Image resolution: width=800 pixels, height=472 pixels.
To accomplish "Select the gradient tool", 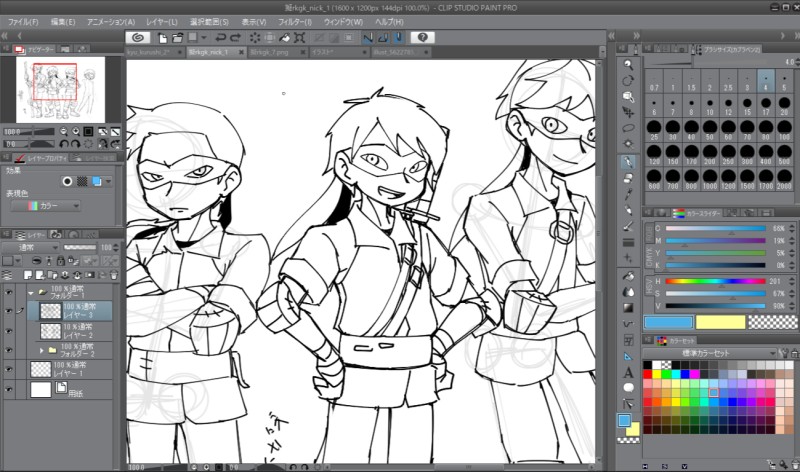I will [x=628, y=308].
